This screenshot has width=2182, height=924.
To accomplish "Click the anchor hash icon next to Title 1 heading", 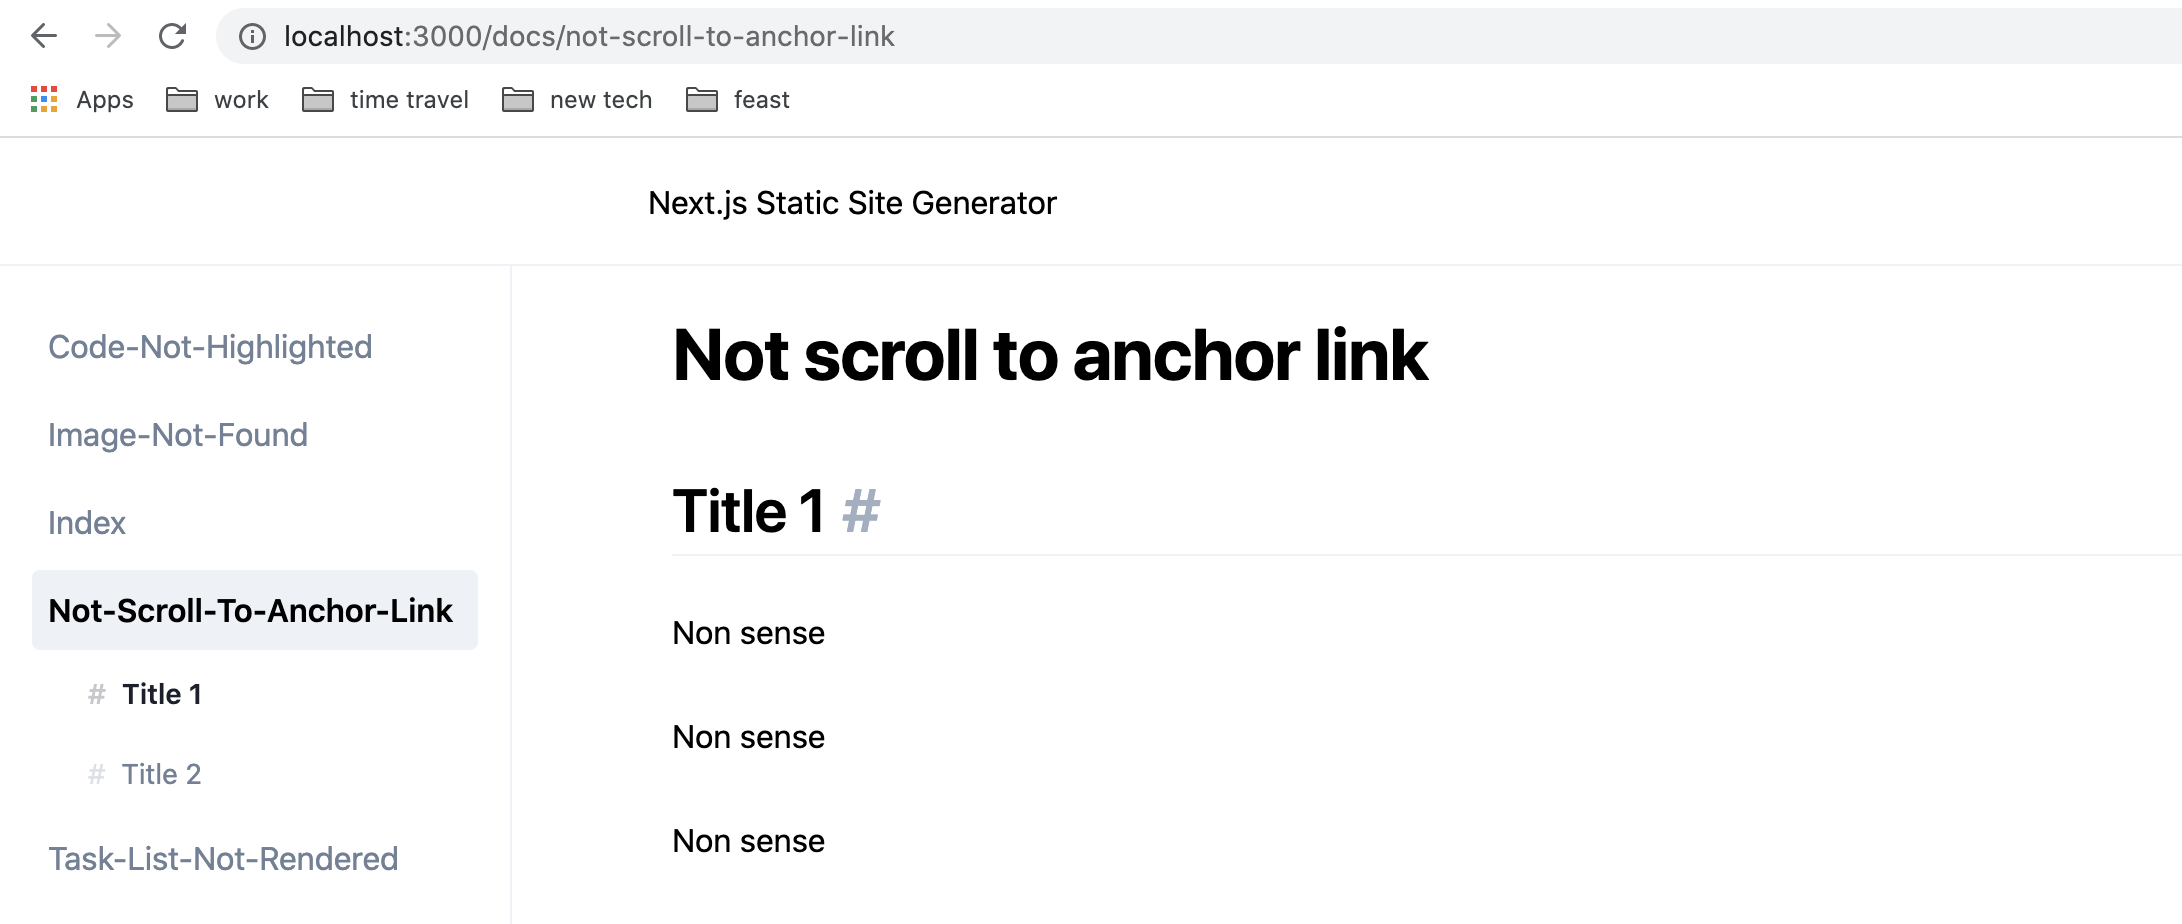I will (x=861, y=512).
